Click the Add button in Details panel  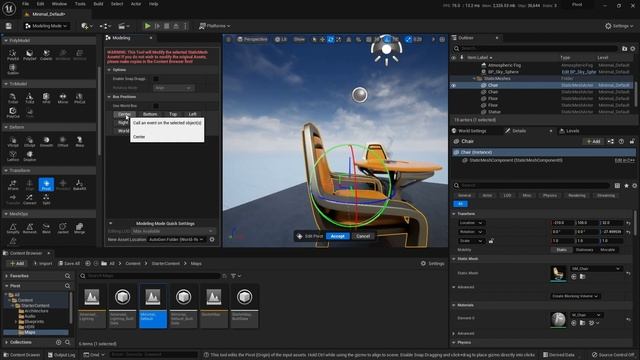pyautogui.click(x=593, y=141)
